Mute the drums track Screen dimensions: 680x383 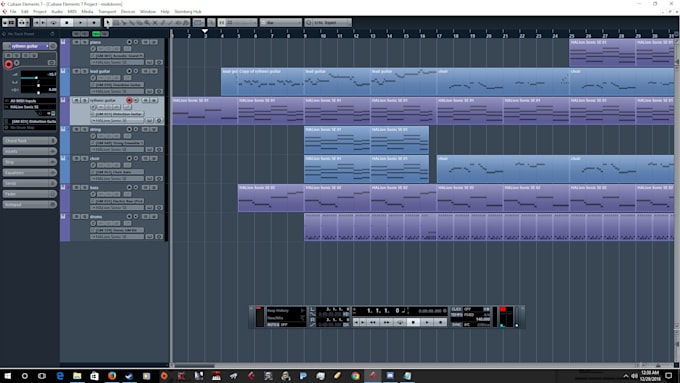pyautogui.click(x=76, y=216)
